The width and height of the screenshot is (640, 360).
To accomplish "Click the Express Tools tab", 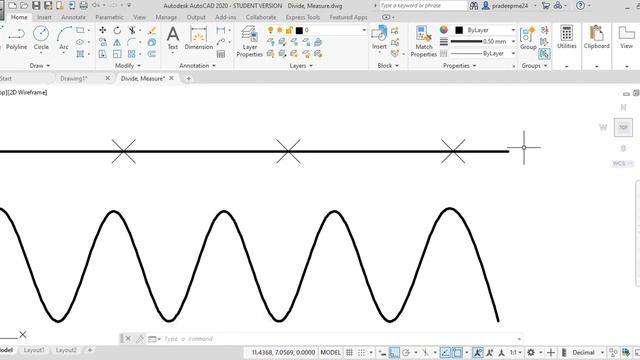I will (x=302, y=17).
